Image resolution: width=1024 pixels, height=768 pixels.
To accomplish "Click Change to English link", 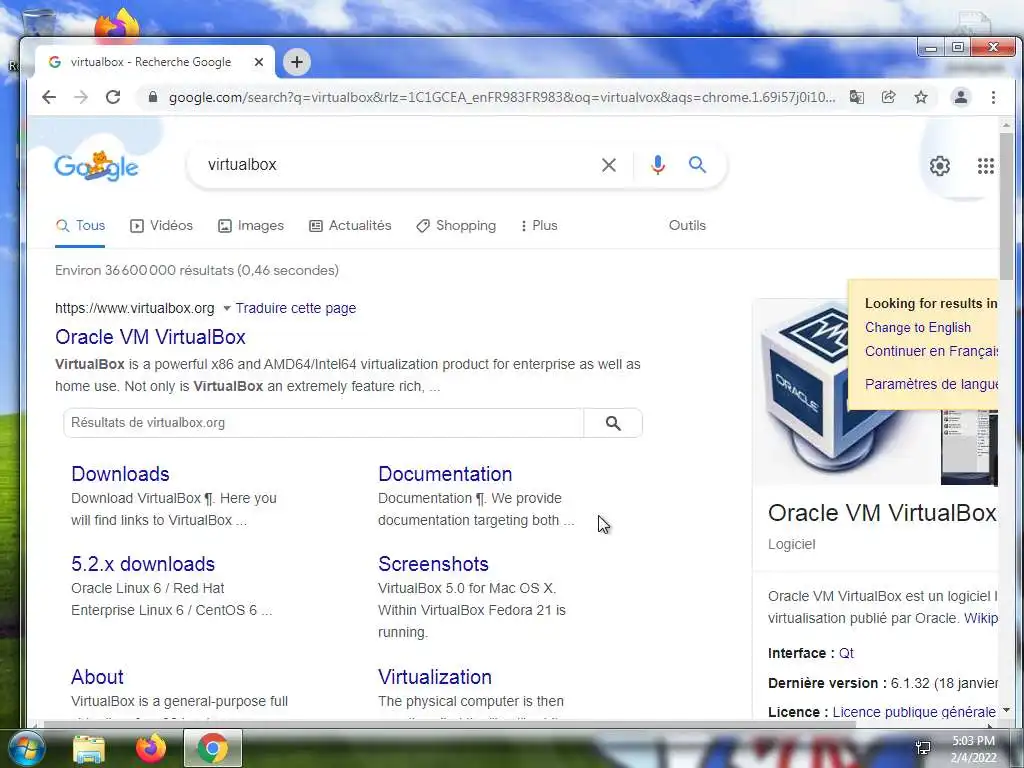I will click(x=918, y=328).
